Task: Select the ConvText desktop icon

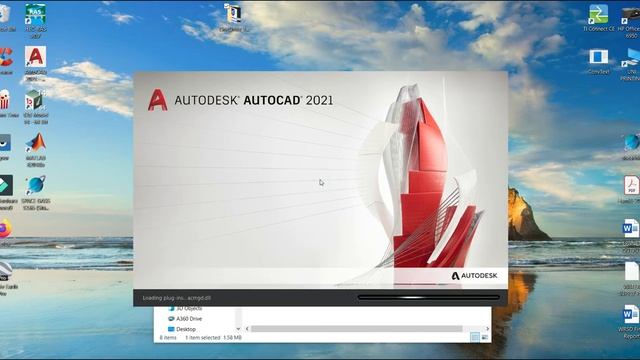Action: point(598,61)
